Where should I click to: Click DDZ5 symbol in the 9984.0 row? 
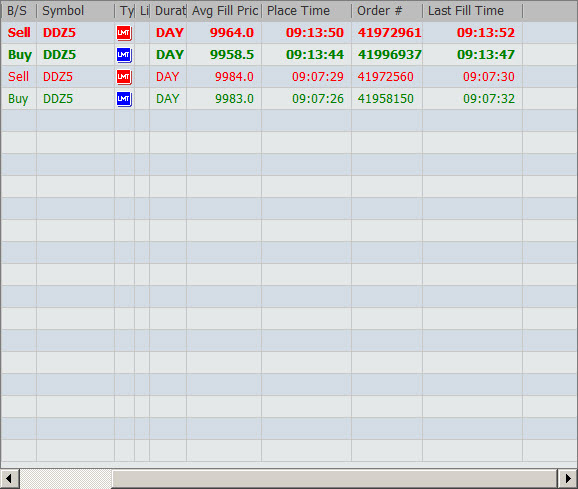click(58, 77)
